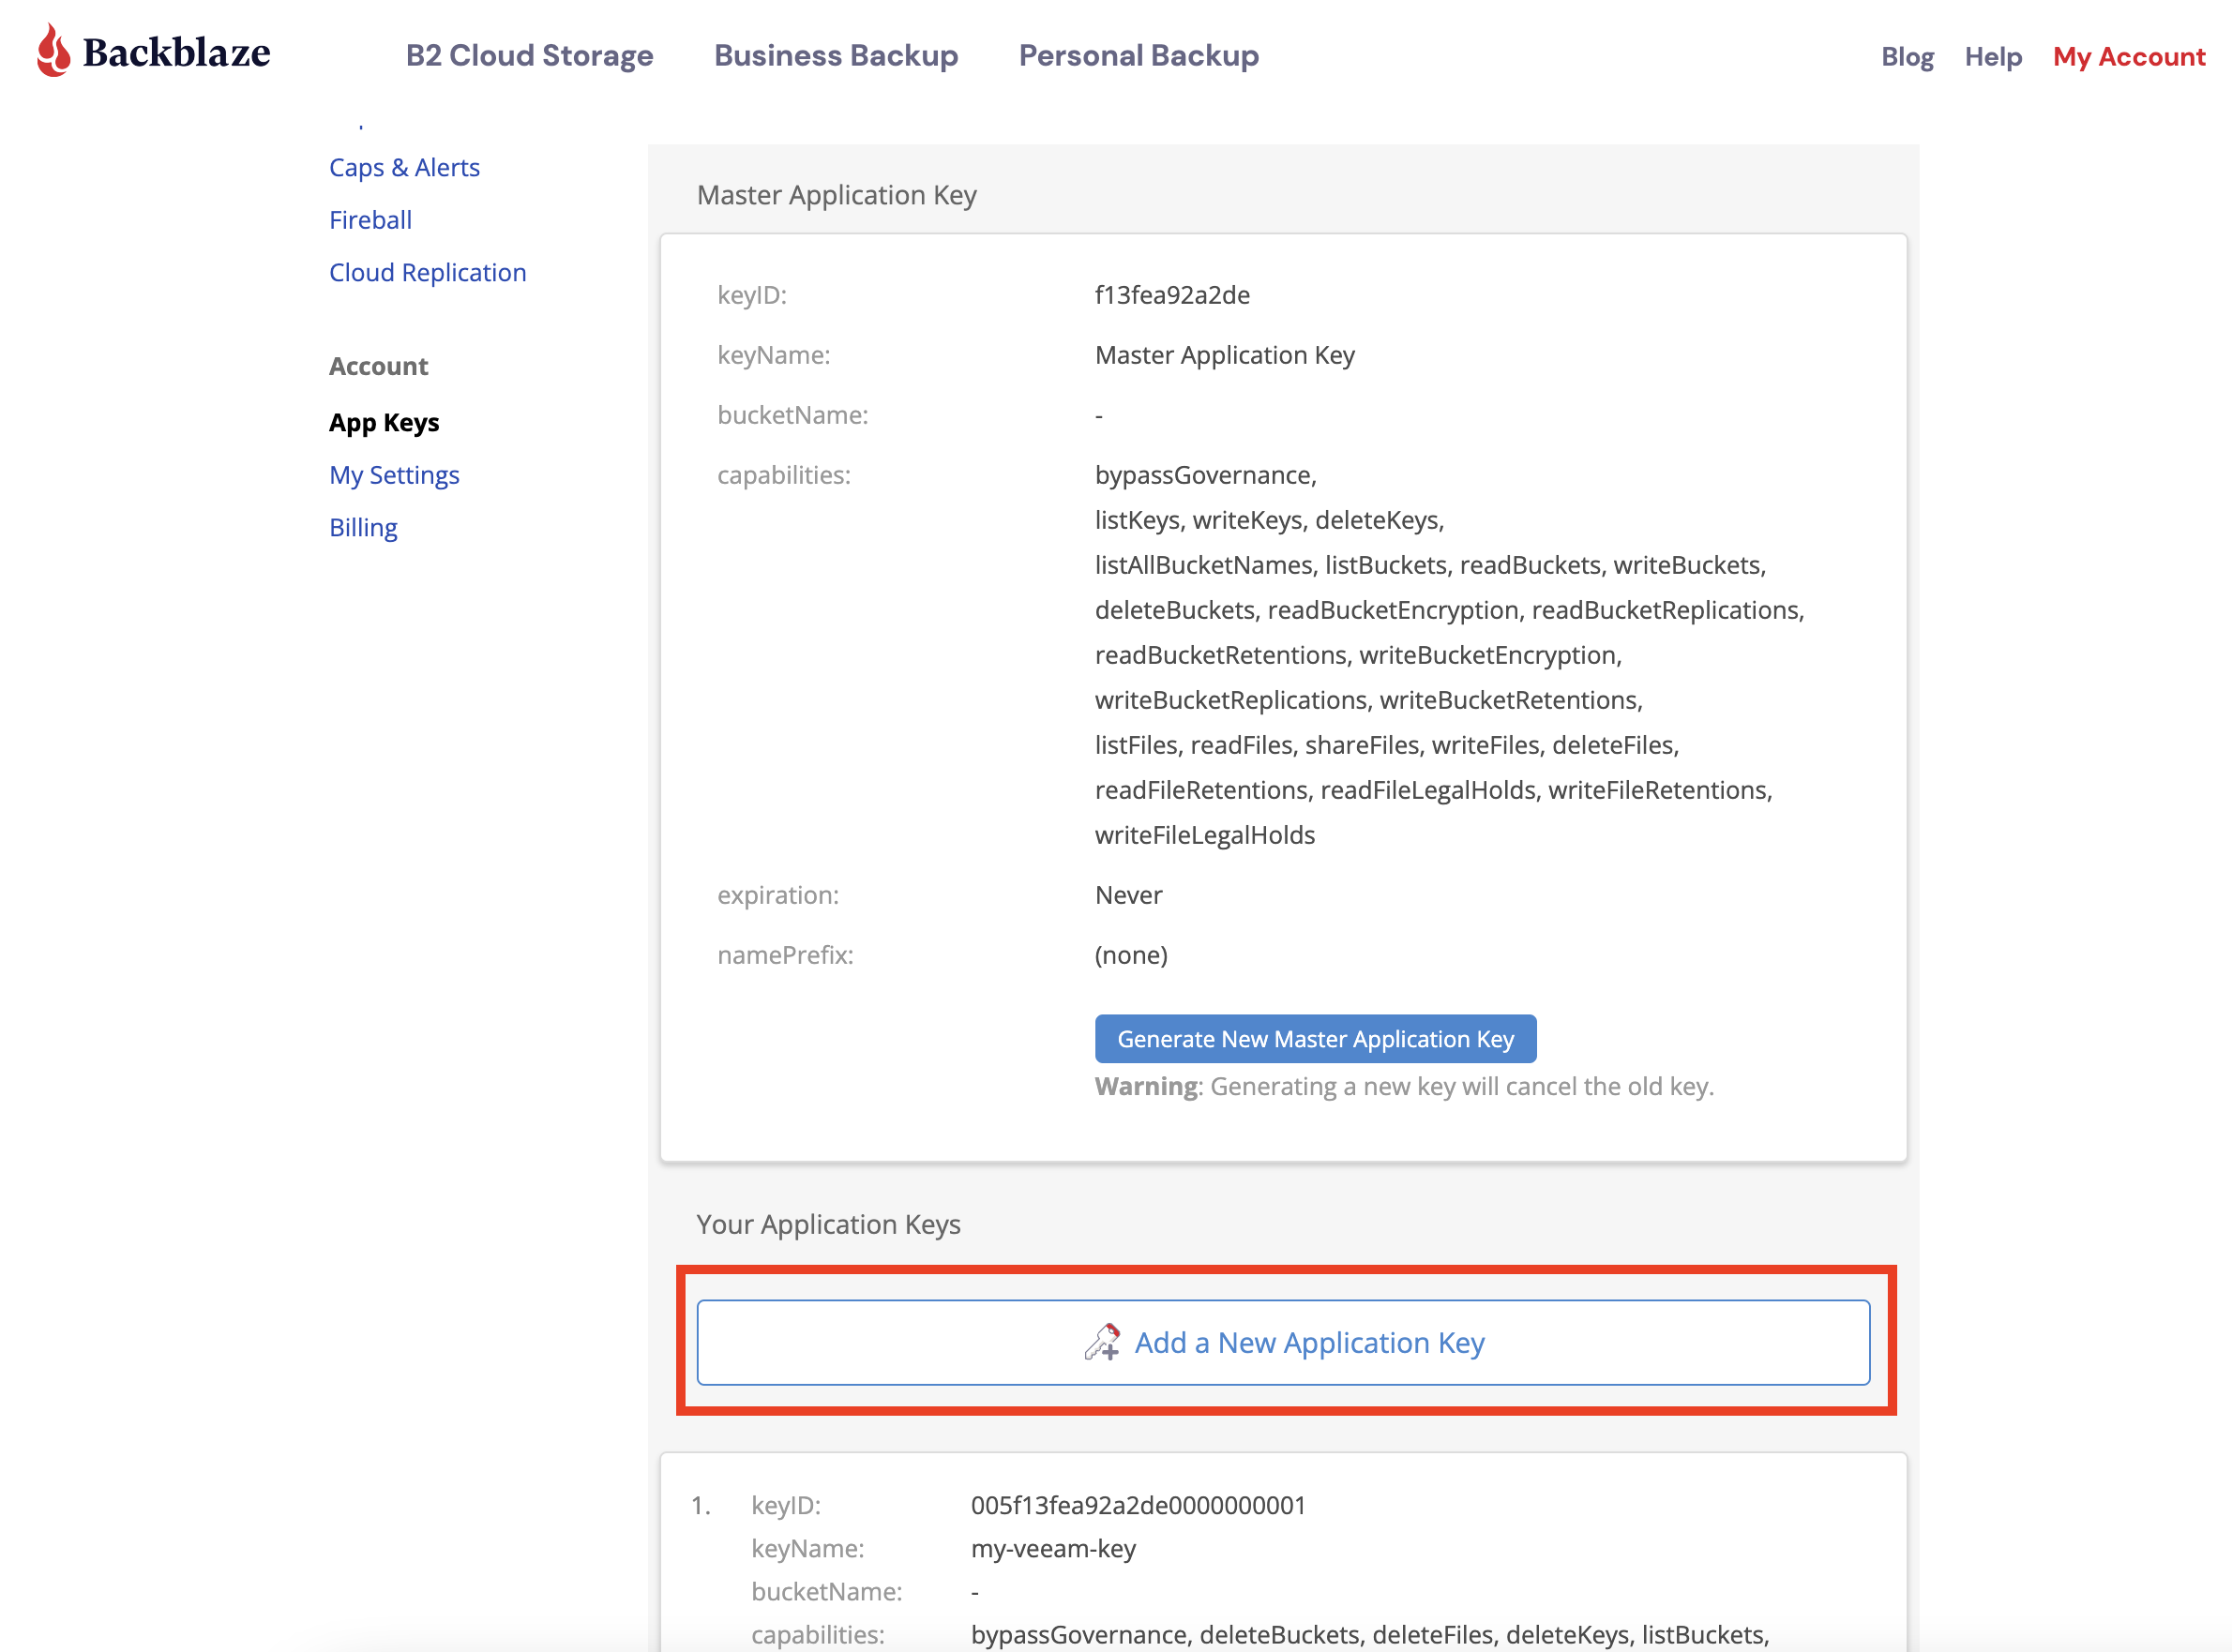Open My Settings page

click(x=394, y=475)
